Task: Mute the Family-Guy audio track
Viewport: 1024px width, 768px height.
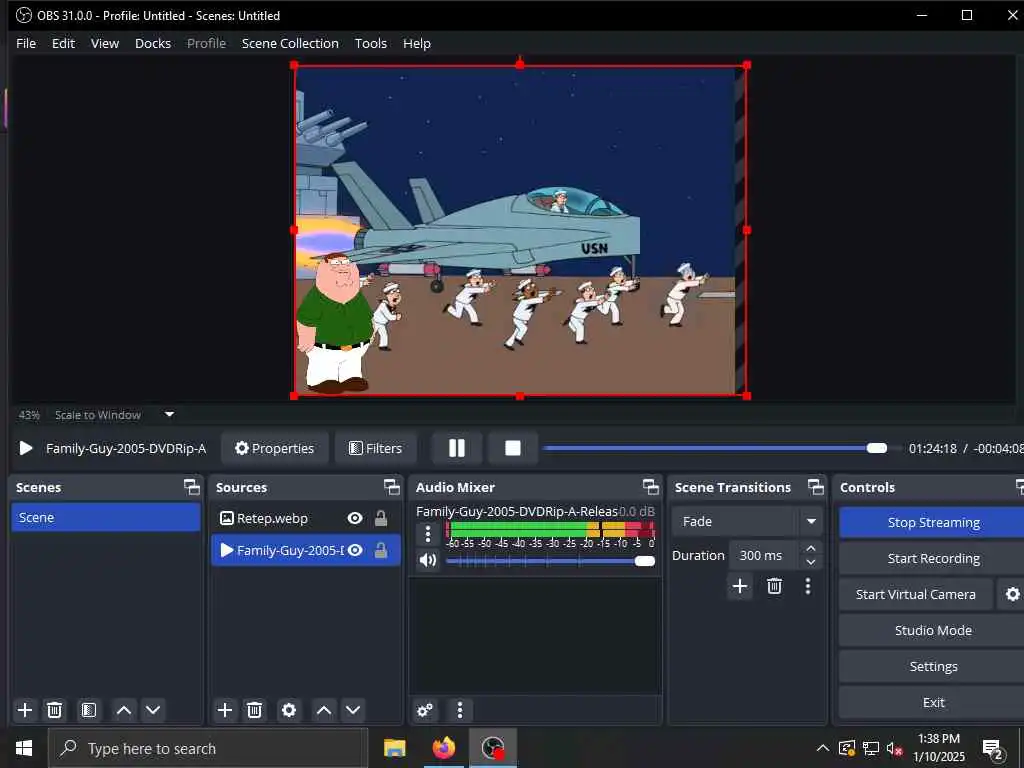Action: [428, 560]
